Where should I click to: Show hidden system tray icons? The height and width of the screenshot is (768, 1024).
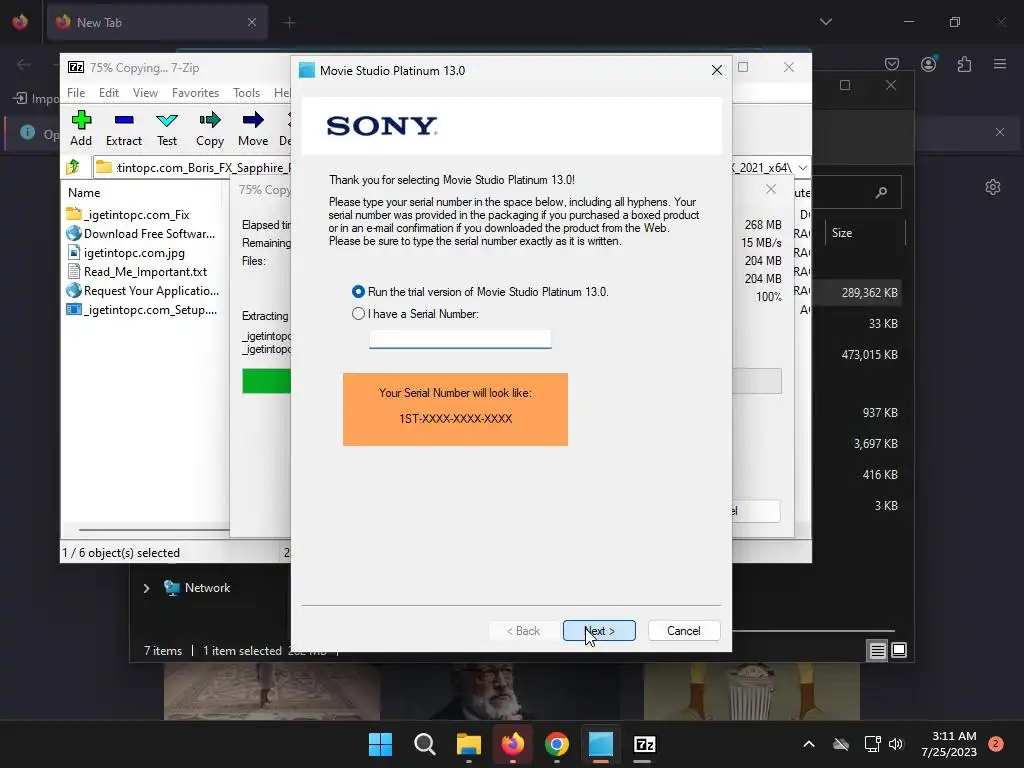(x=808, y=744)
